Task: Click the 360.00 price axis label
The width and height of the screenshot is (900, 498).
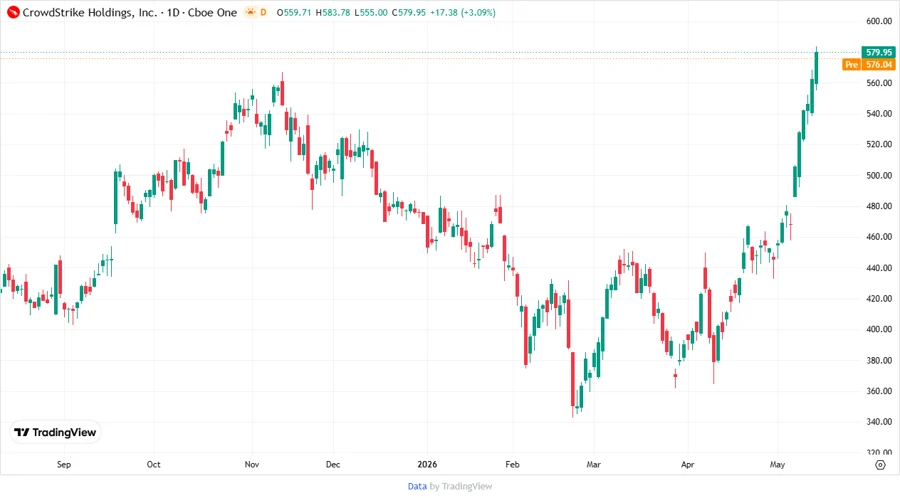Action: pos(879,391)
